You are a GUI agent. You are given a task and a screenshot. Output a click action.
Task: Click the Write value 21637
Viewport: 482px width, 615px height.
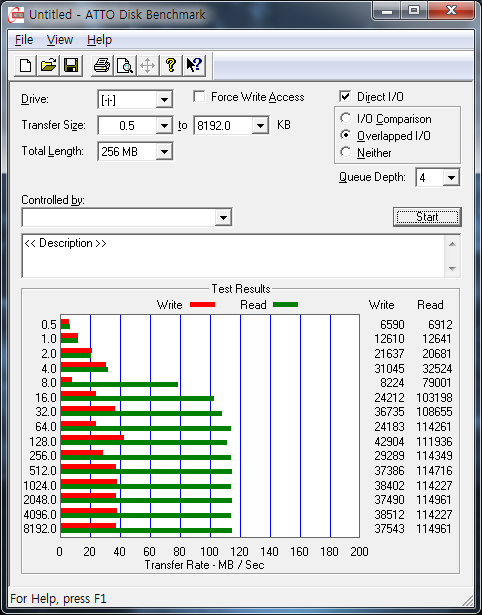[389, 353]
